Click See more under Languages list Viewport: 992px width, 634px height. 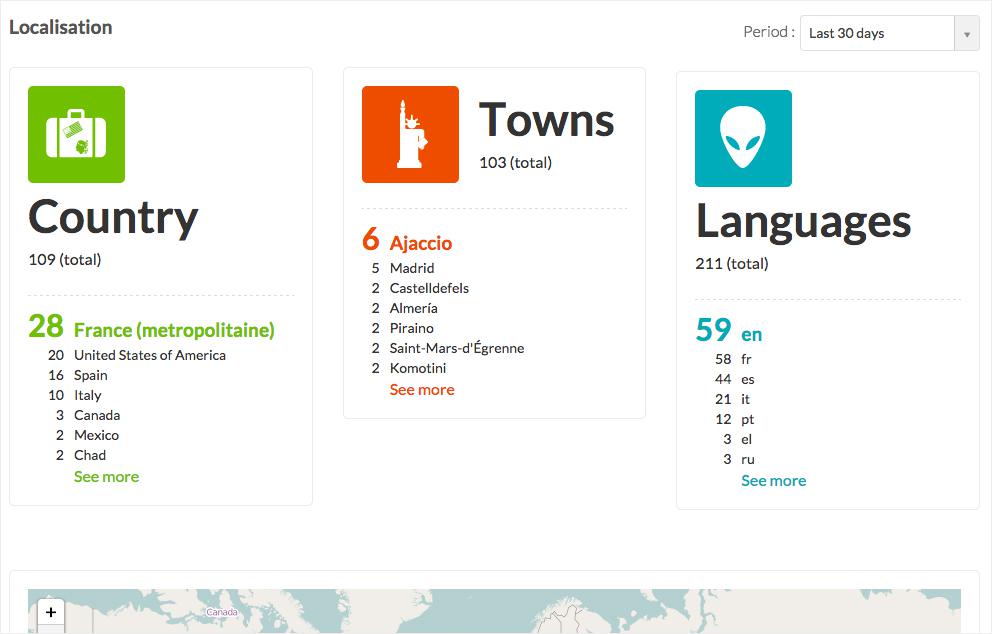click(773, 481)
